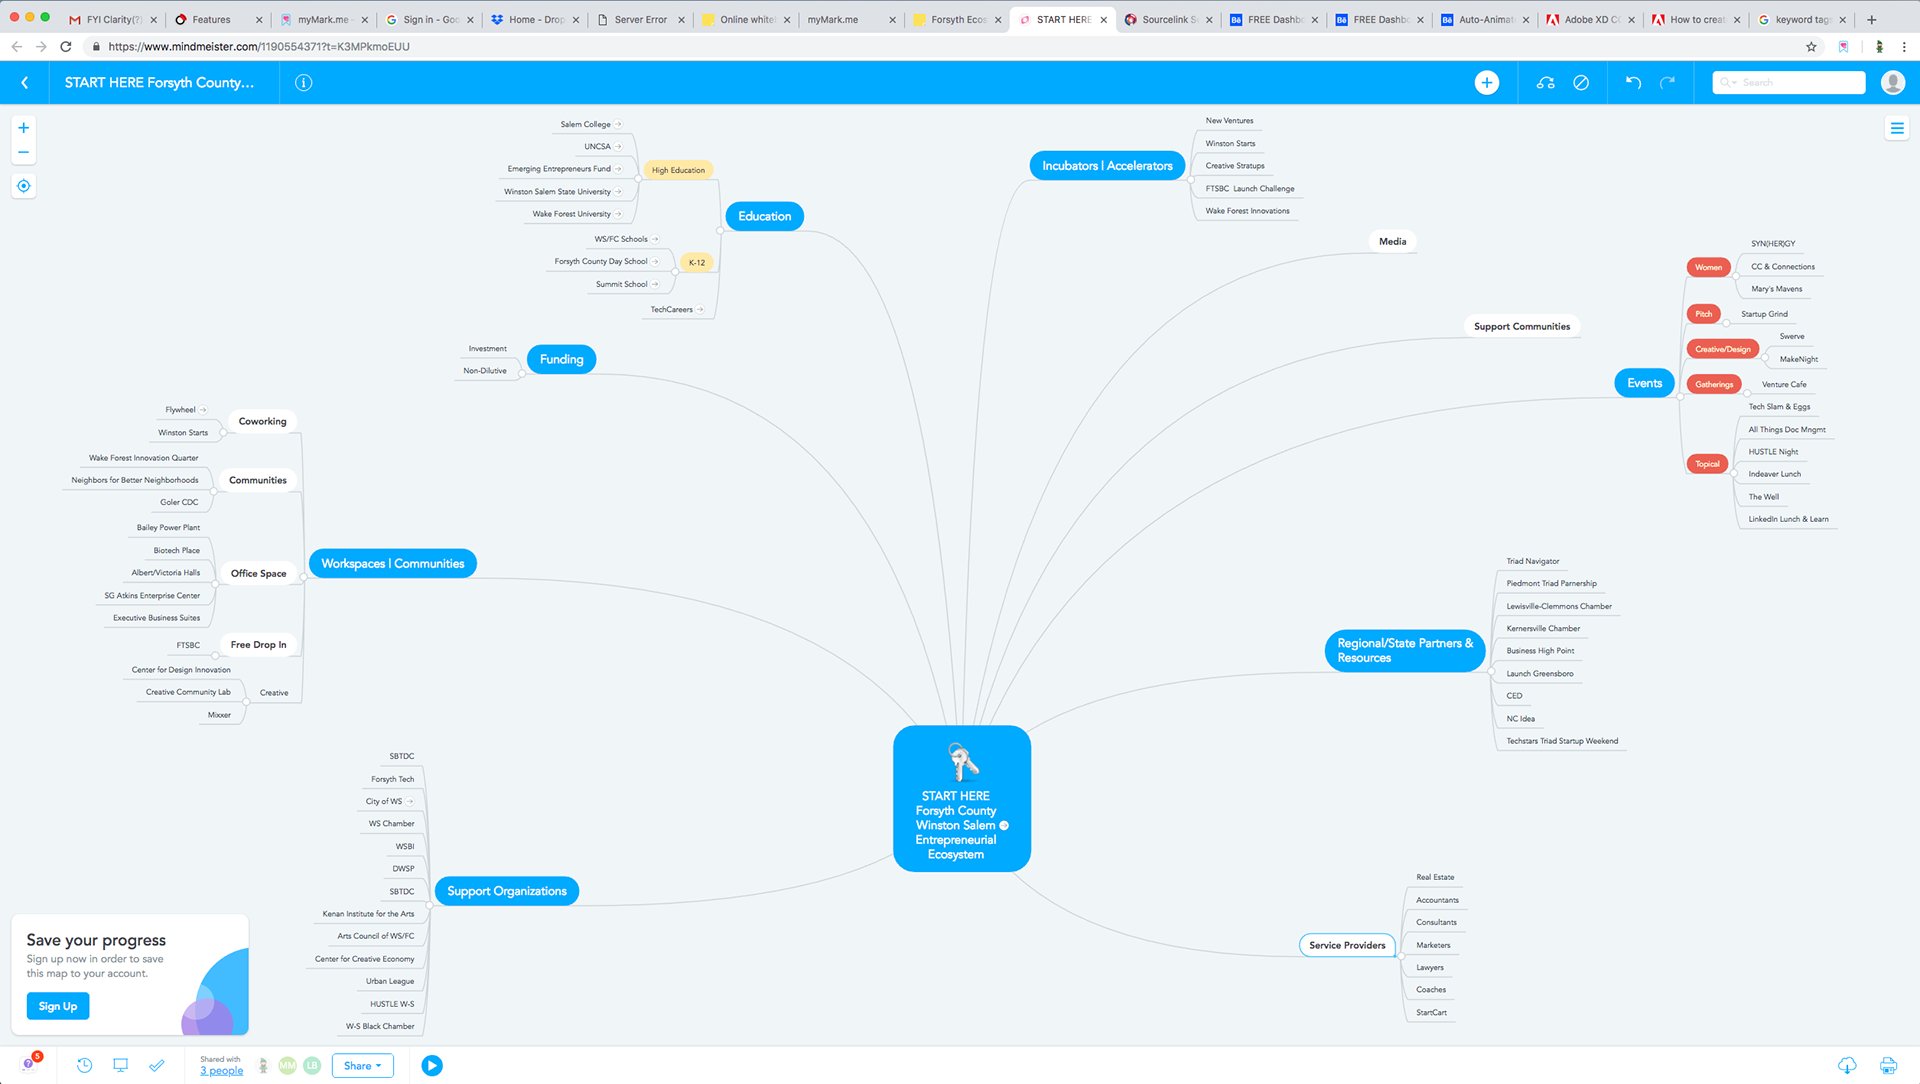Click the Sign Up button
This screenshot has height=1084, width=1920.
(58, 1006)
